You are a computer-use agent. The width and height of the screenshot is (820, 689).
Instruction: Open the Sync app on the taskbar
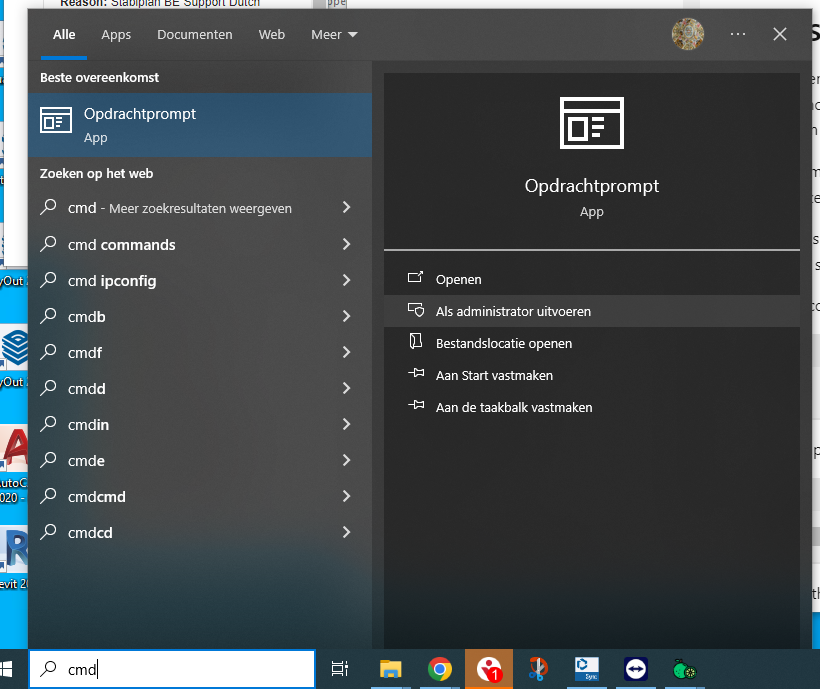pos(587,669)
